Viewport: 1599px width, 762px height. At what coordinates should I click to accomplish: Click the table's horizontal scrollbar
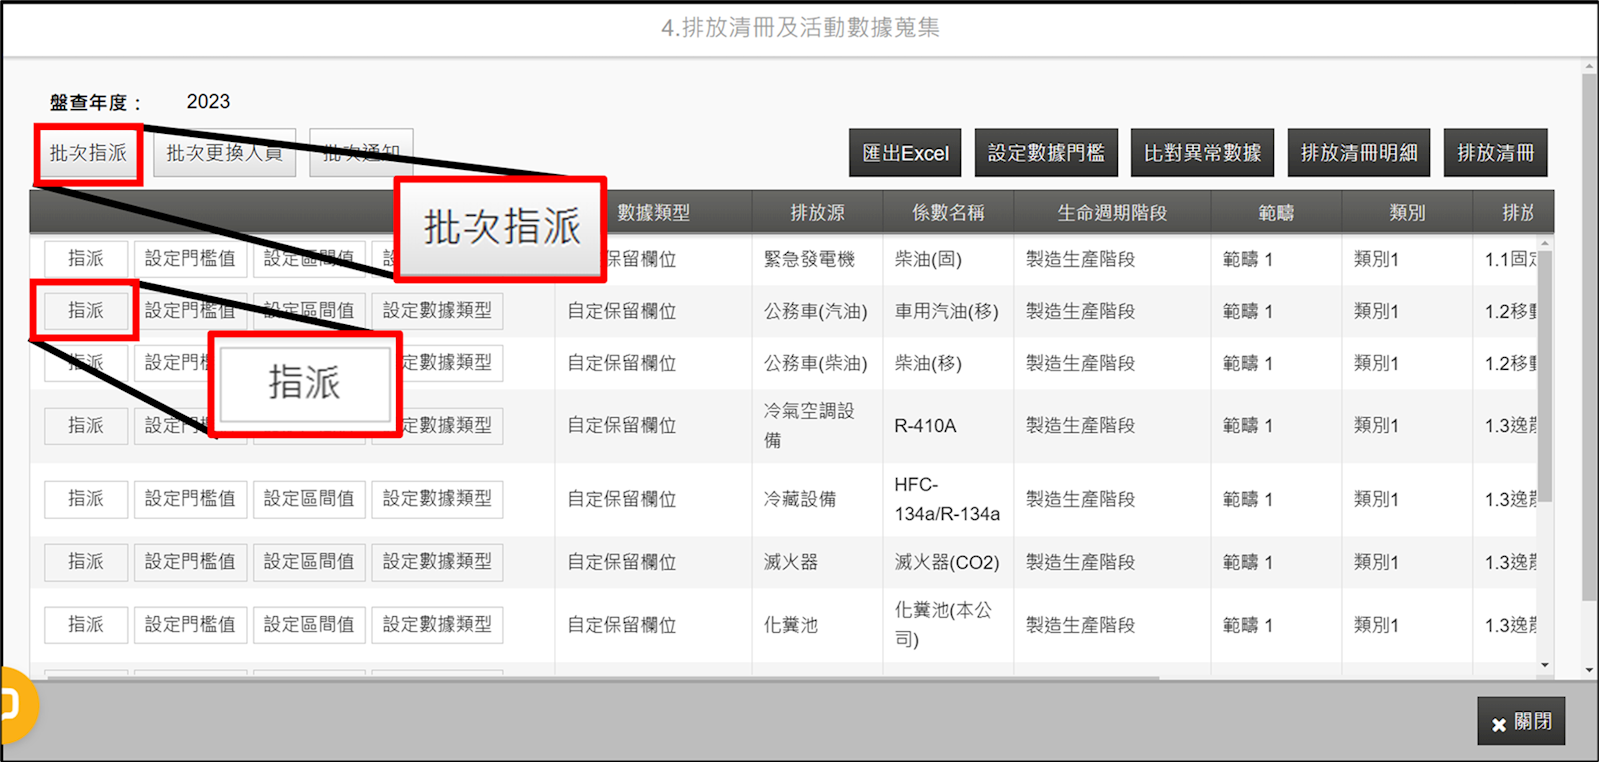(600, 678)
